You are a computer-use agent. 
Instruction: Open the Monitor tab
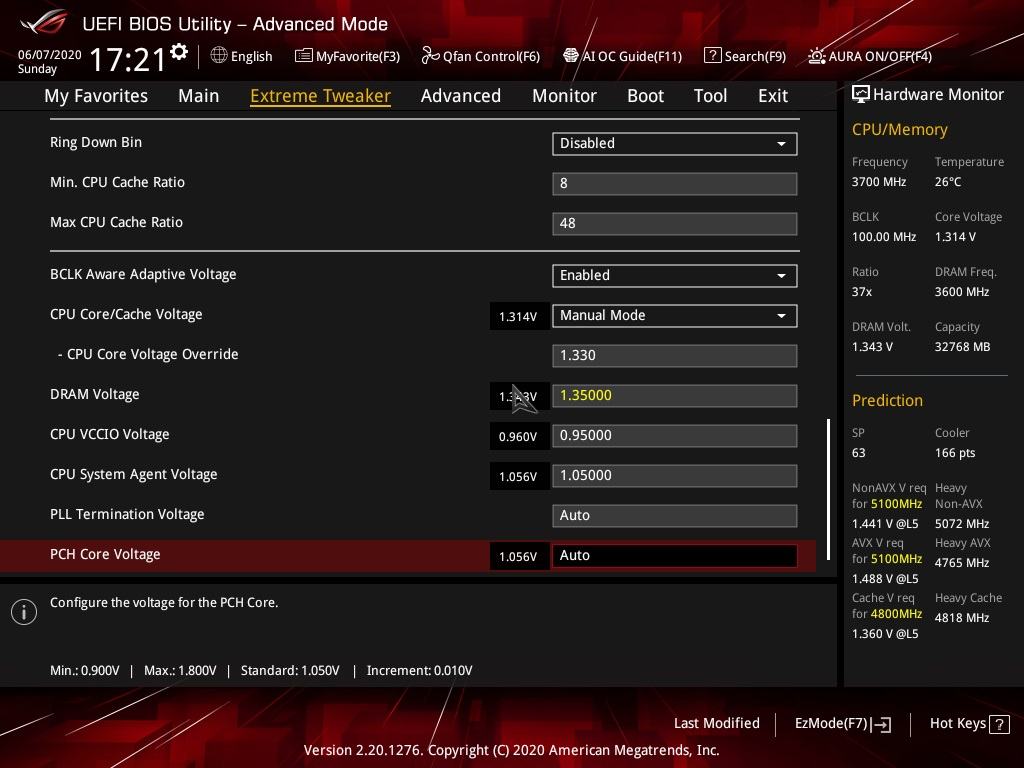564,96
